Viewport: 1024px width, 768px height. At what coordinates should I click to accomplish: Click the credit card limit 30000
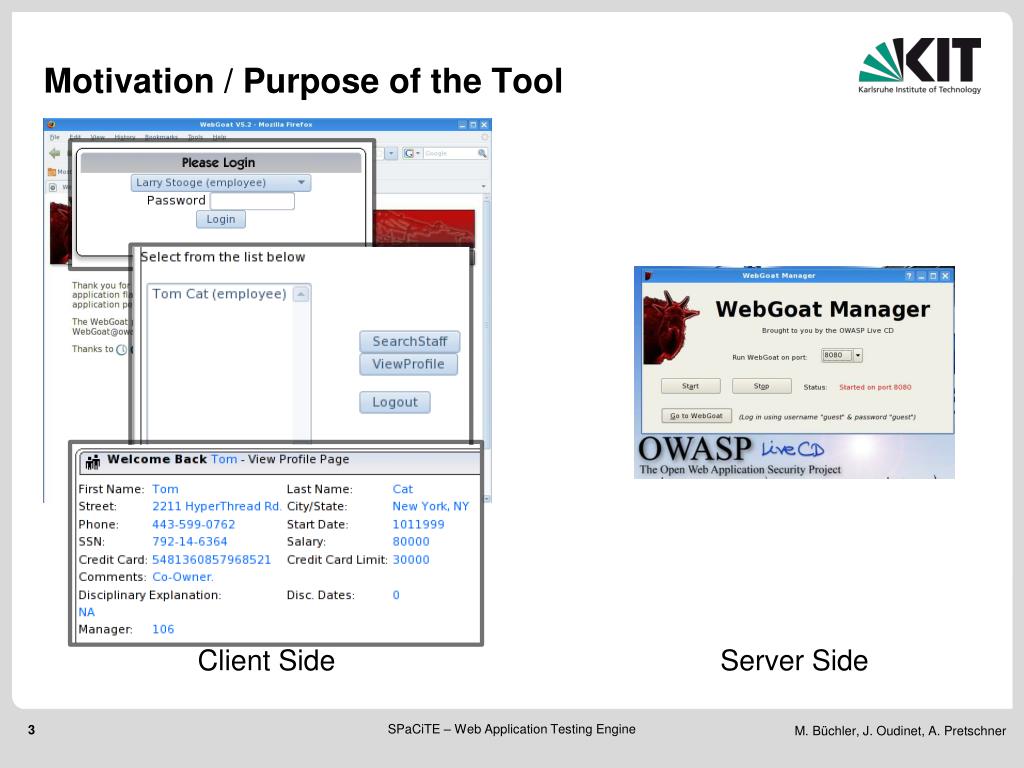[411, 560]
